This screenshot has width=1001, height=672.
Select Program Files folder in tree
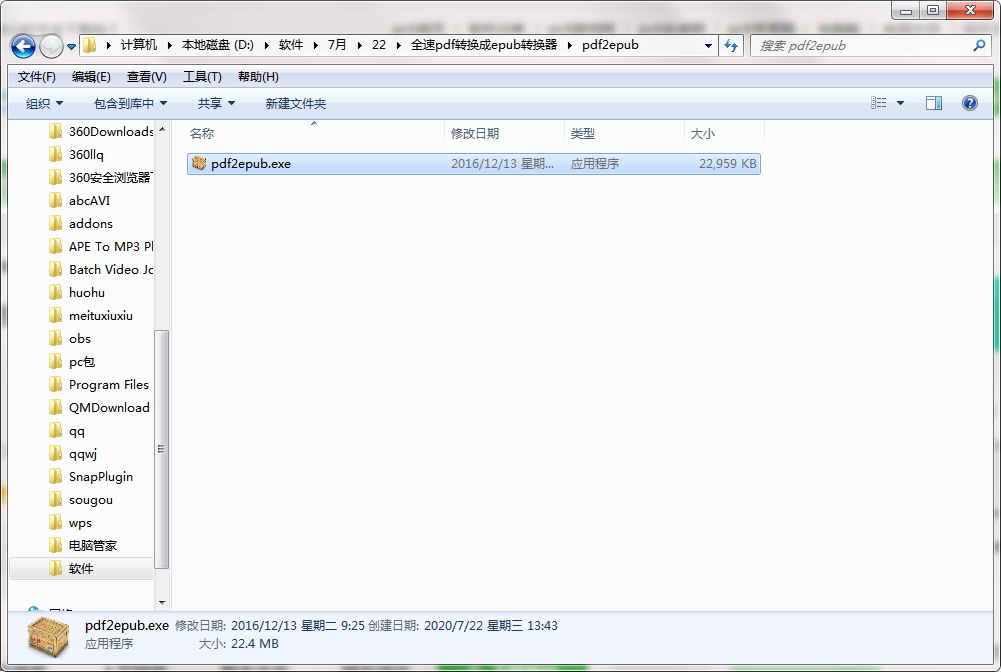[99, 385]
